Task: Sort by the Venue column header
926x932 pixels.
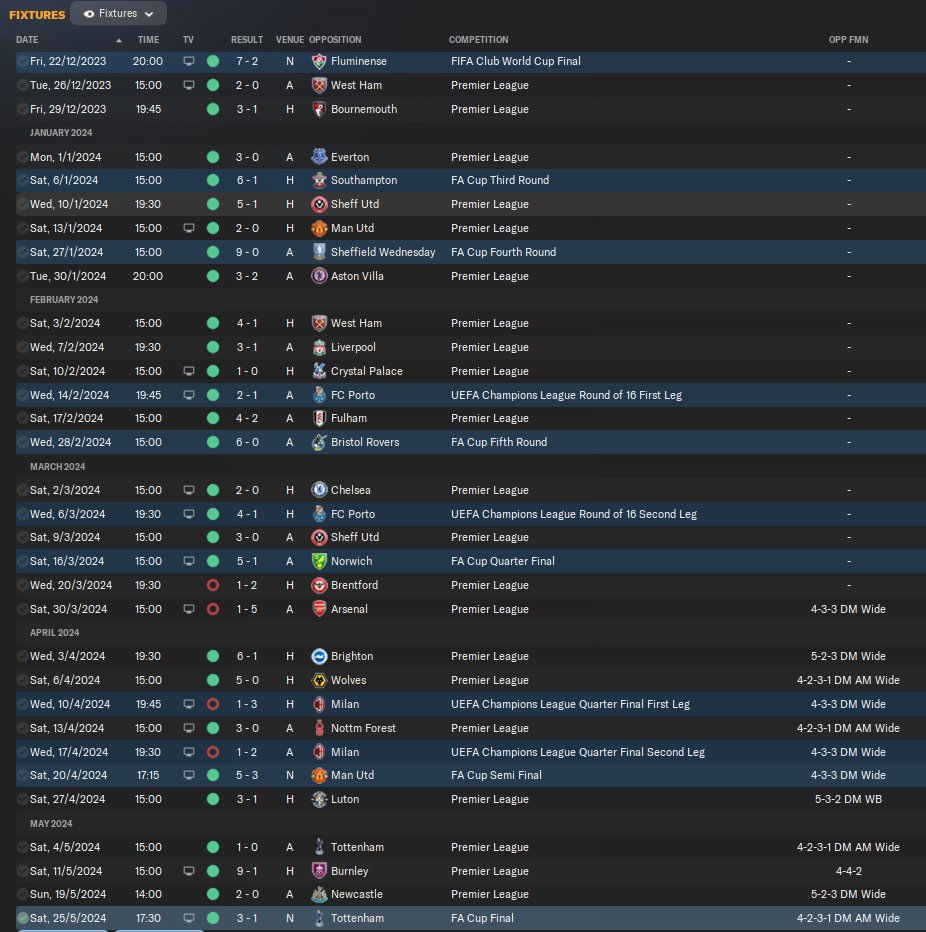Action: coord(289,40)
